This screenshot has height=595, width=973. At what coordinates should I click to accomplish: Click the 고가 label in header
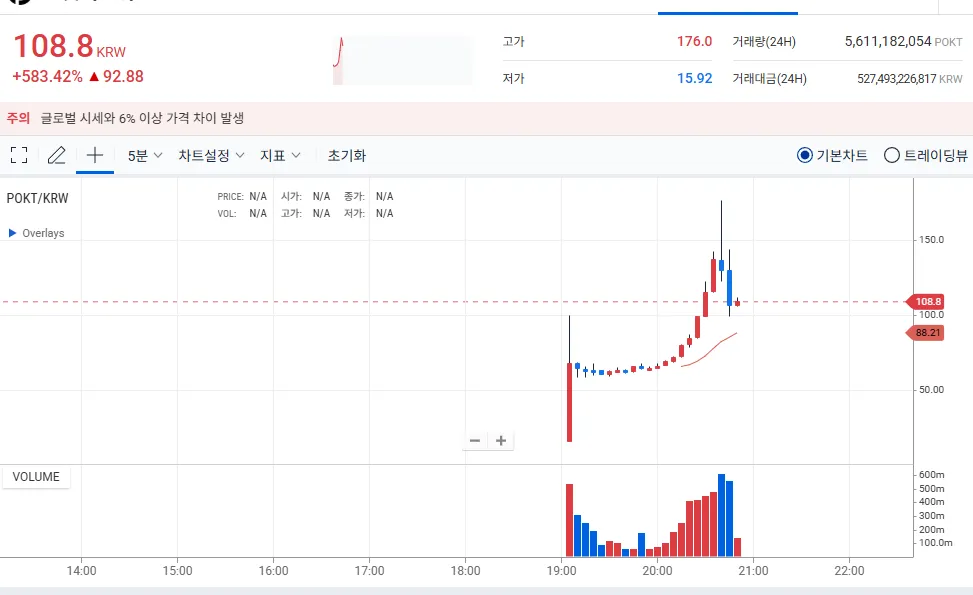click(x=513, y=42)
